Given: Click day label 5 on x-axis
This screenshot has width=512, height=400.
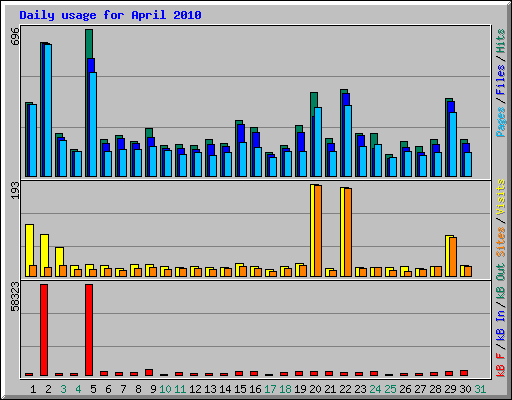Looking at the screenshot, I should tap(93, 389).
